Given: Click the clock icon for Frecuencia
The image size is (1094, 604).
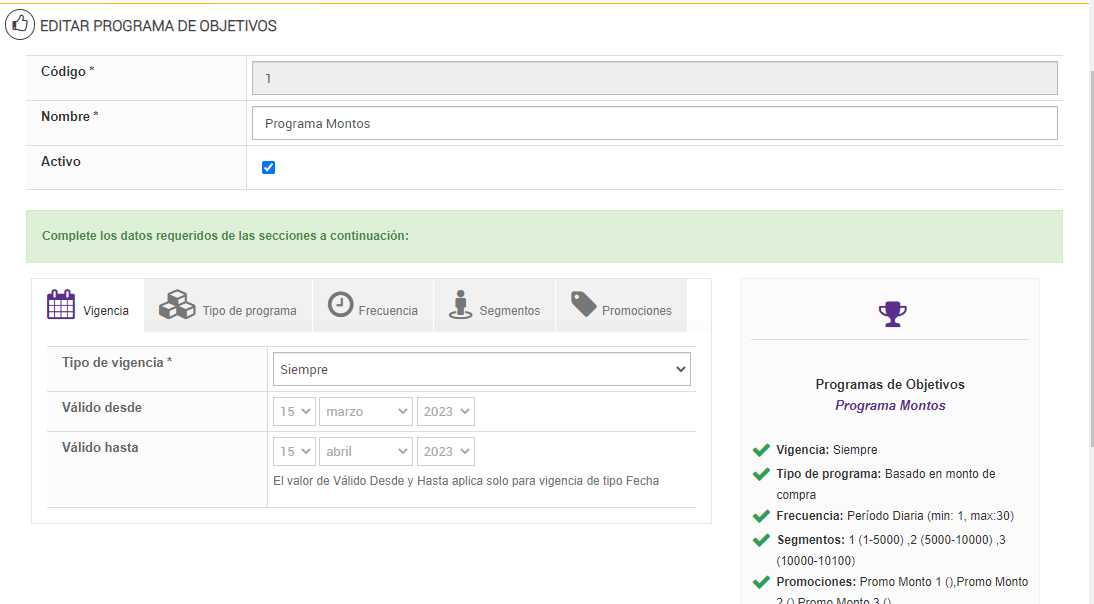Looking at the screenshot, I should [x=340, y=304].
